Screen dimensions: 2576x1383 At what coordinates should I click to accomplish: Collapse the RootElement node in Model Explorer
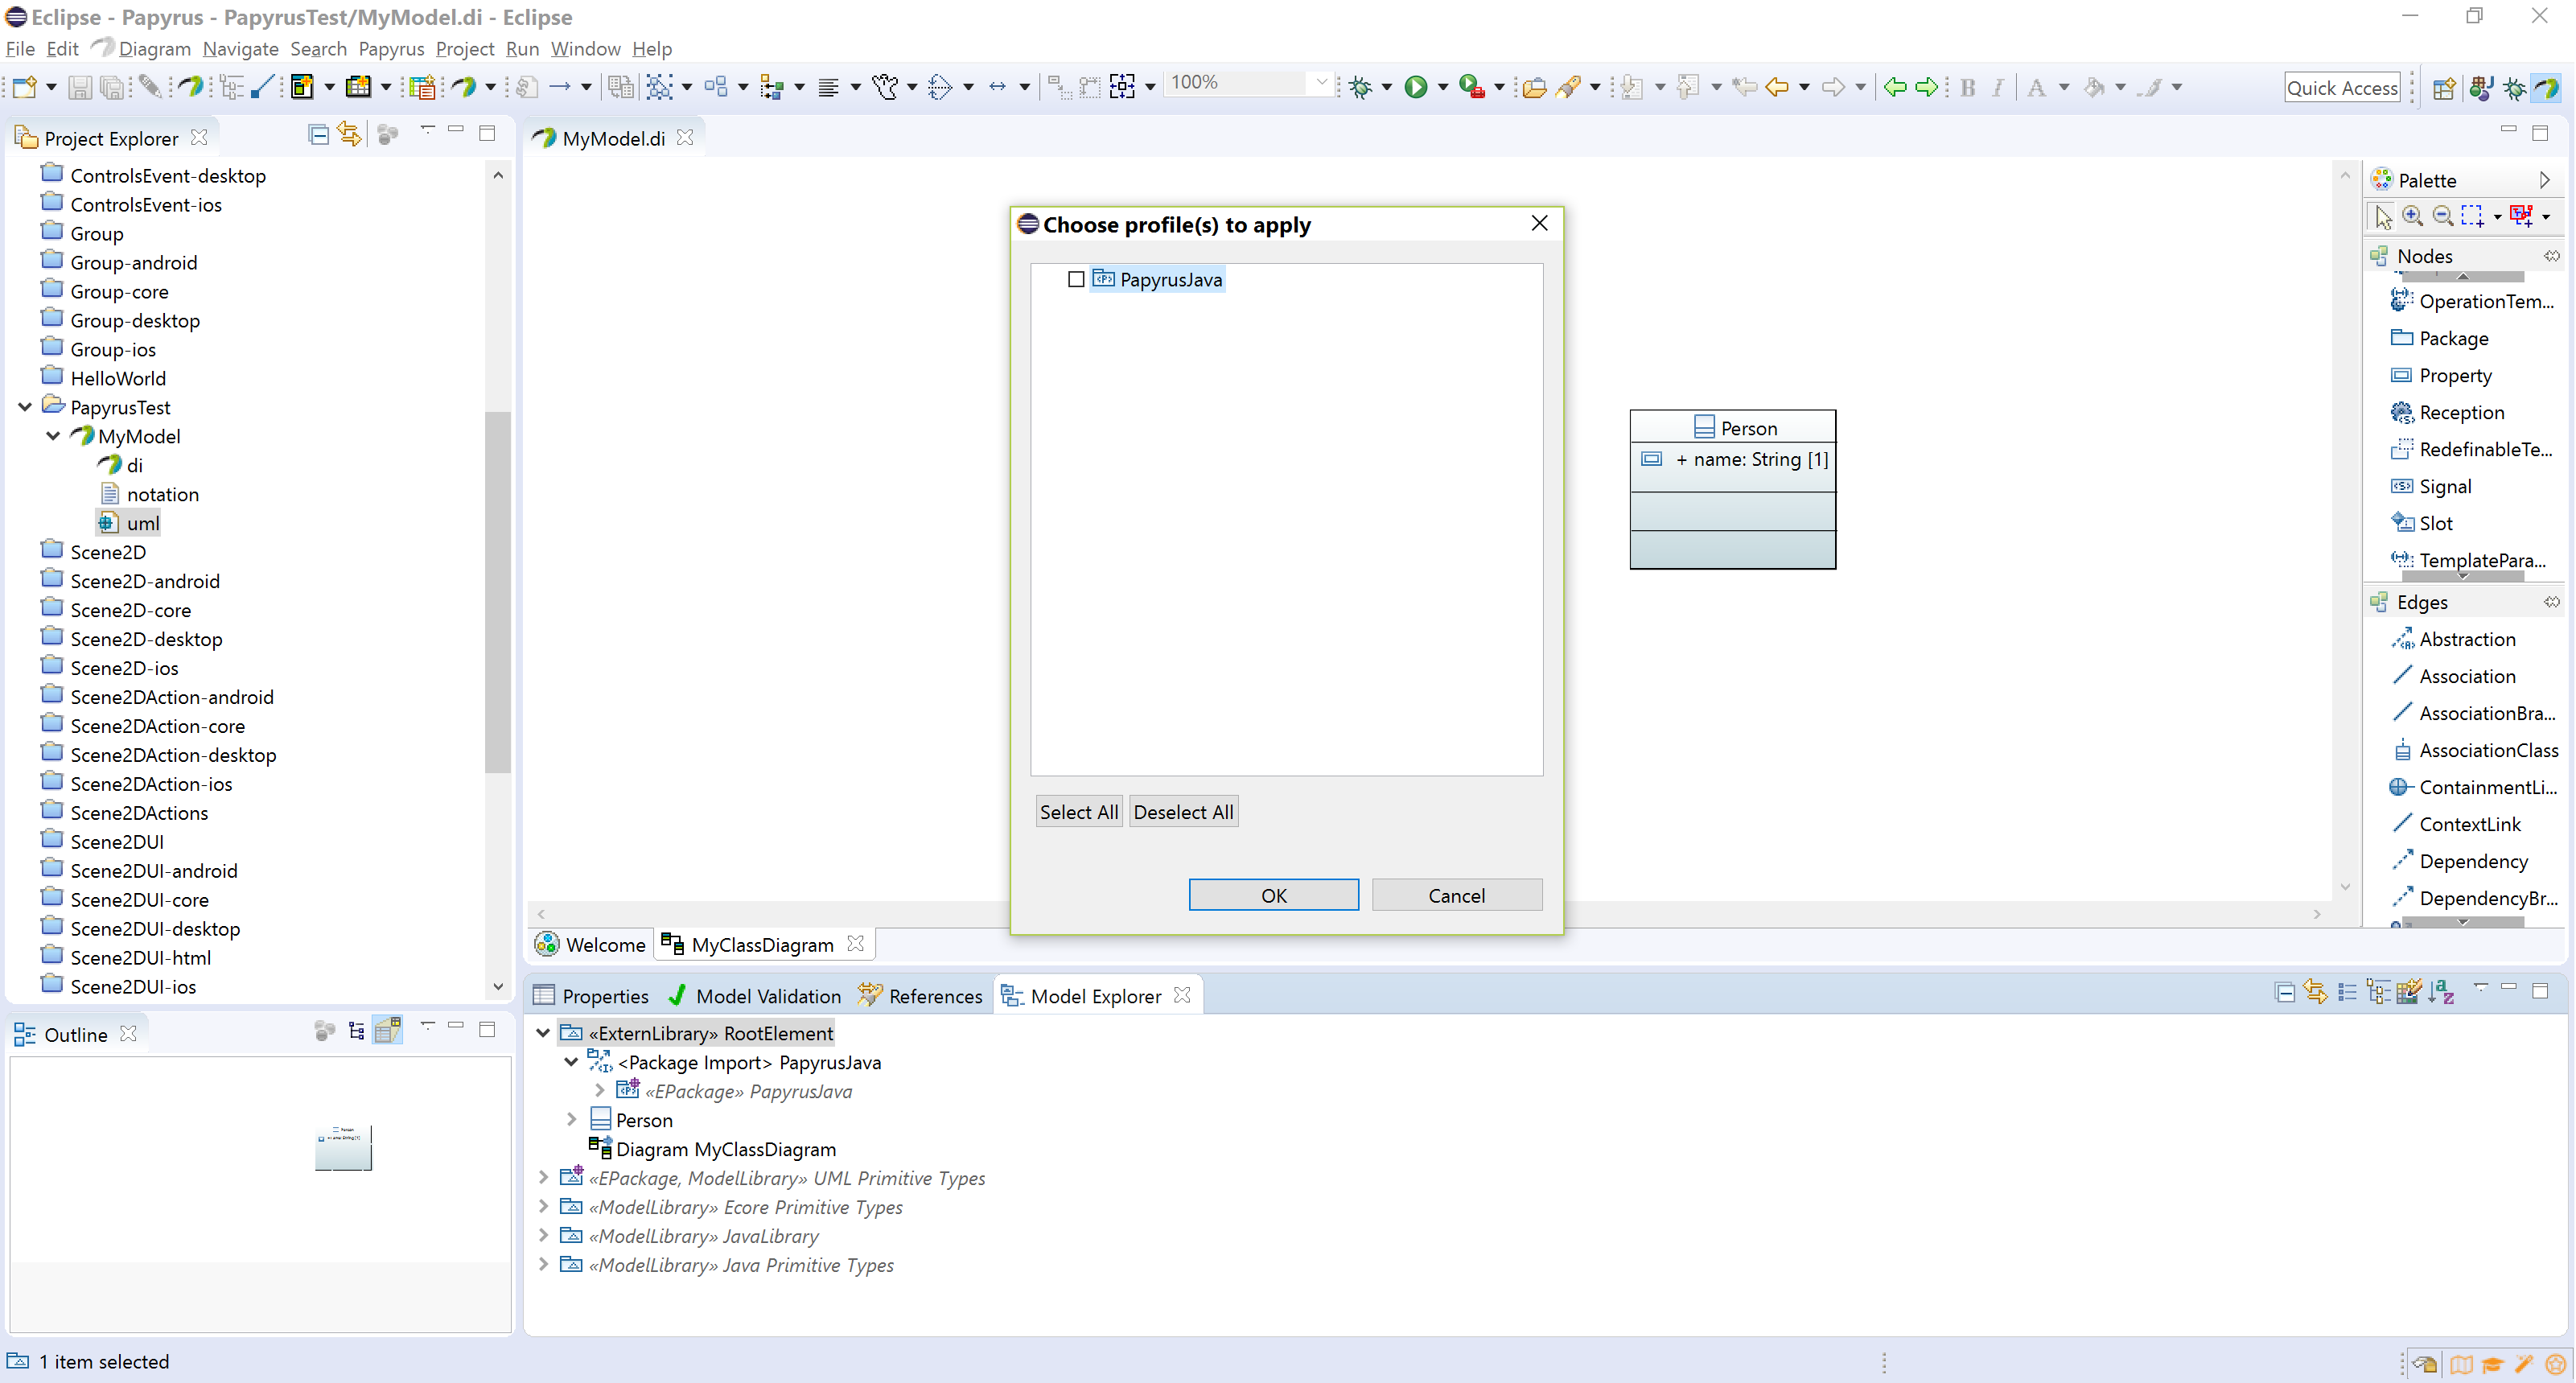click(x=543, y=1033)
